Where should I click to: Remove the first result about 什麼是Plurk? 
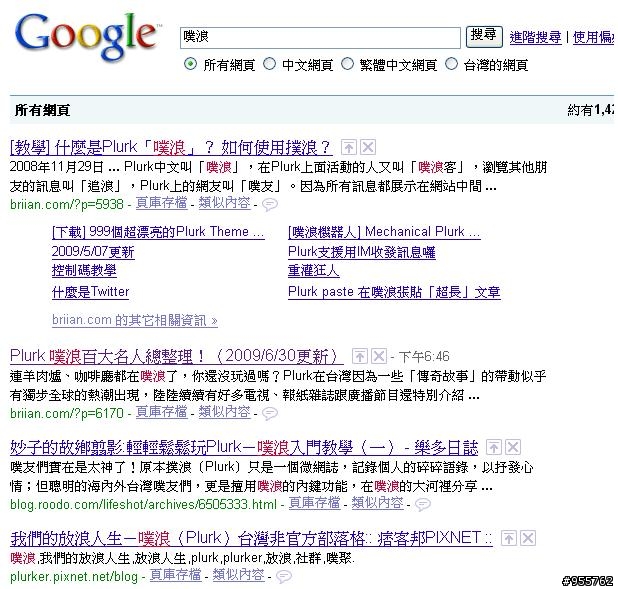point(368,148)
